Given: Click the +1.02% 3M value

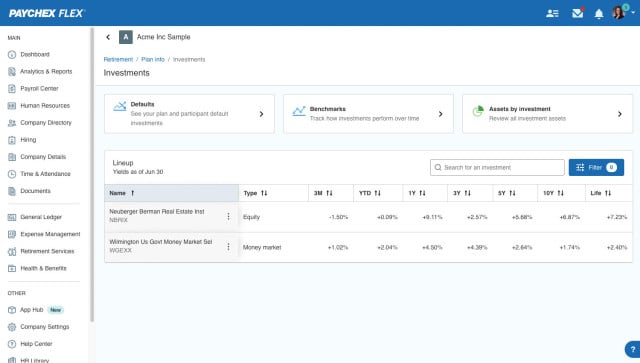Looking at the screenshot, I should [x=338, y=247].
